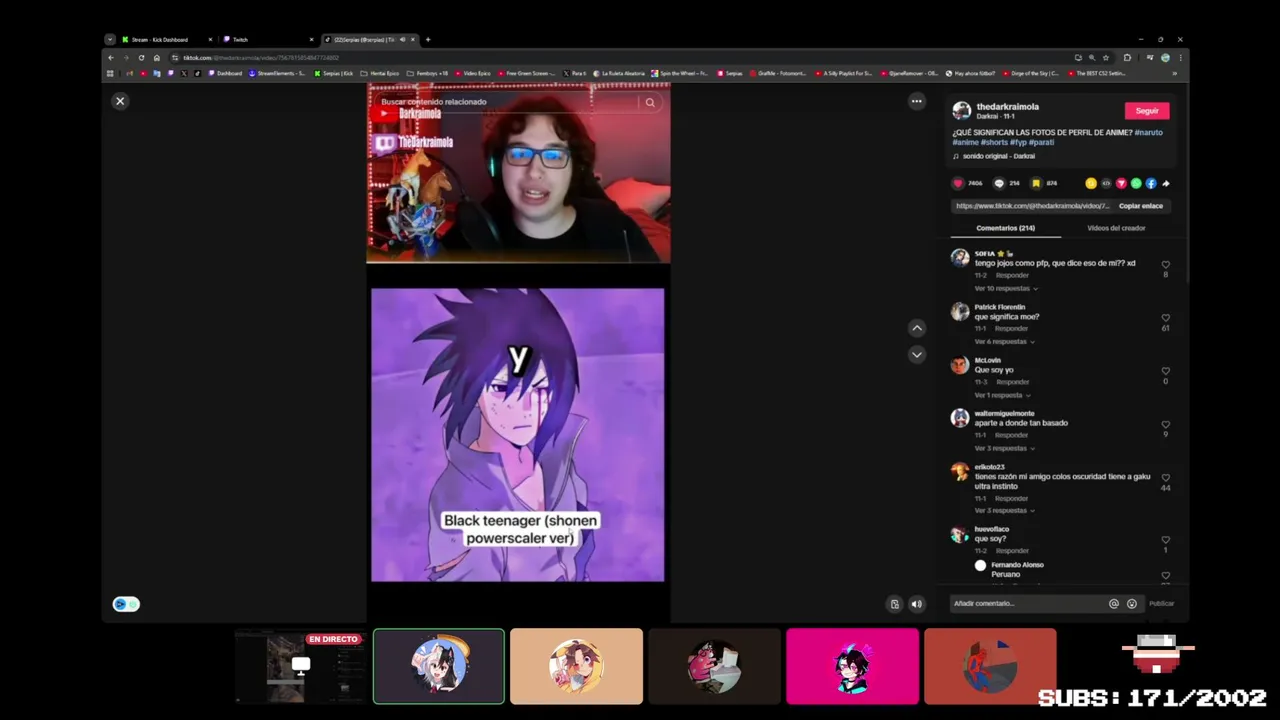Toggle the auto-scroll switch at bottom left

pyautogui.click(x=126, y=604)
